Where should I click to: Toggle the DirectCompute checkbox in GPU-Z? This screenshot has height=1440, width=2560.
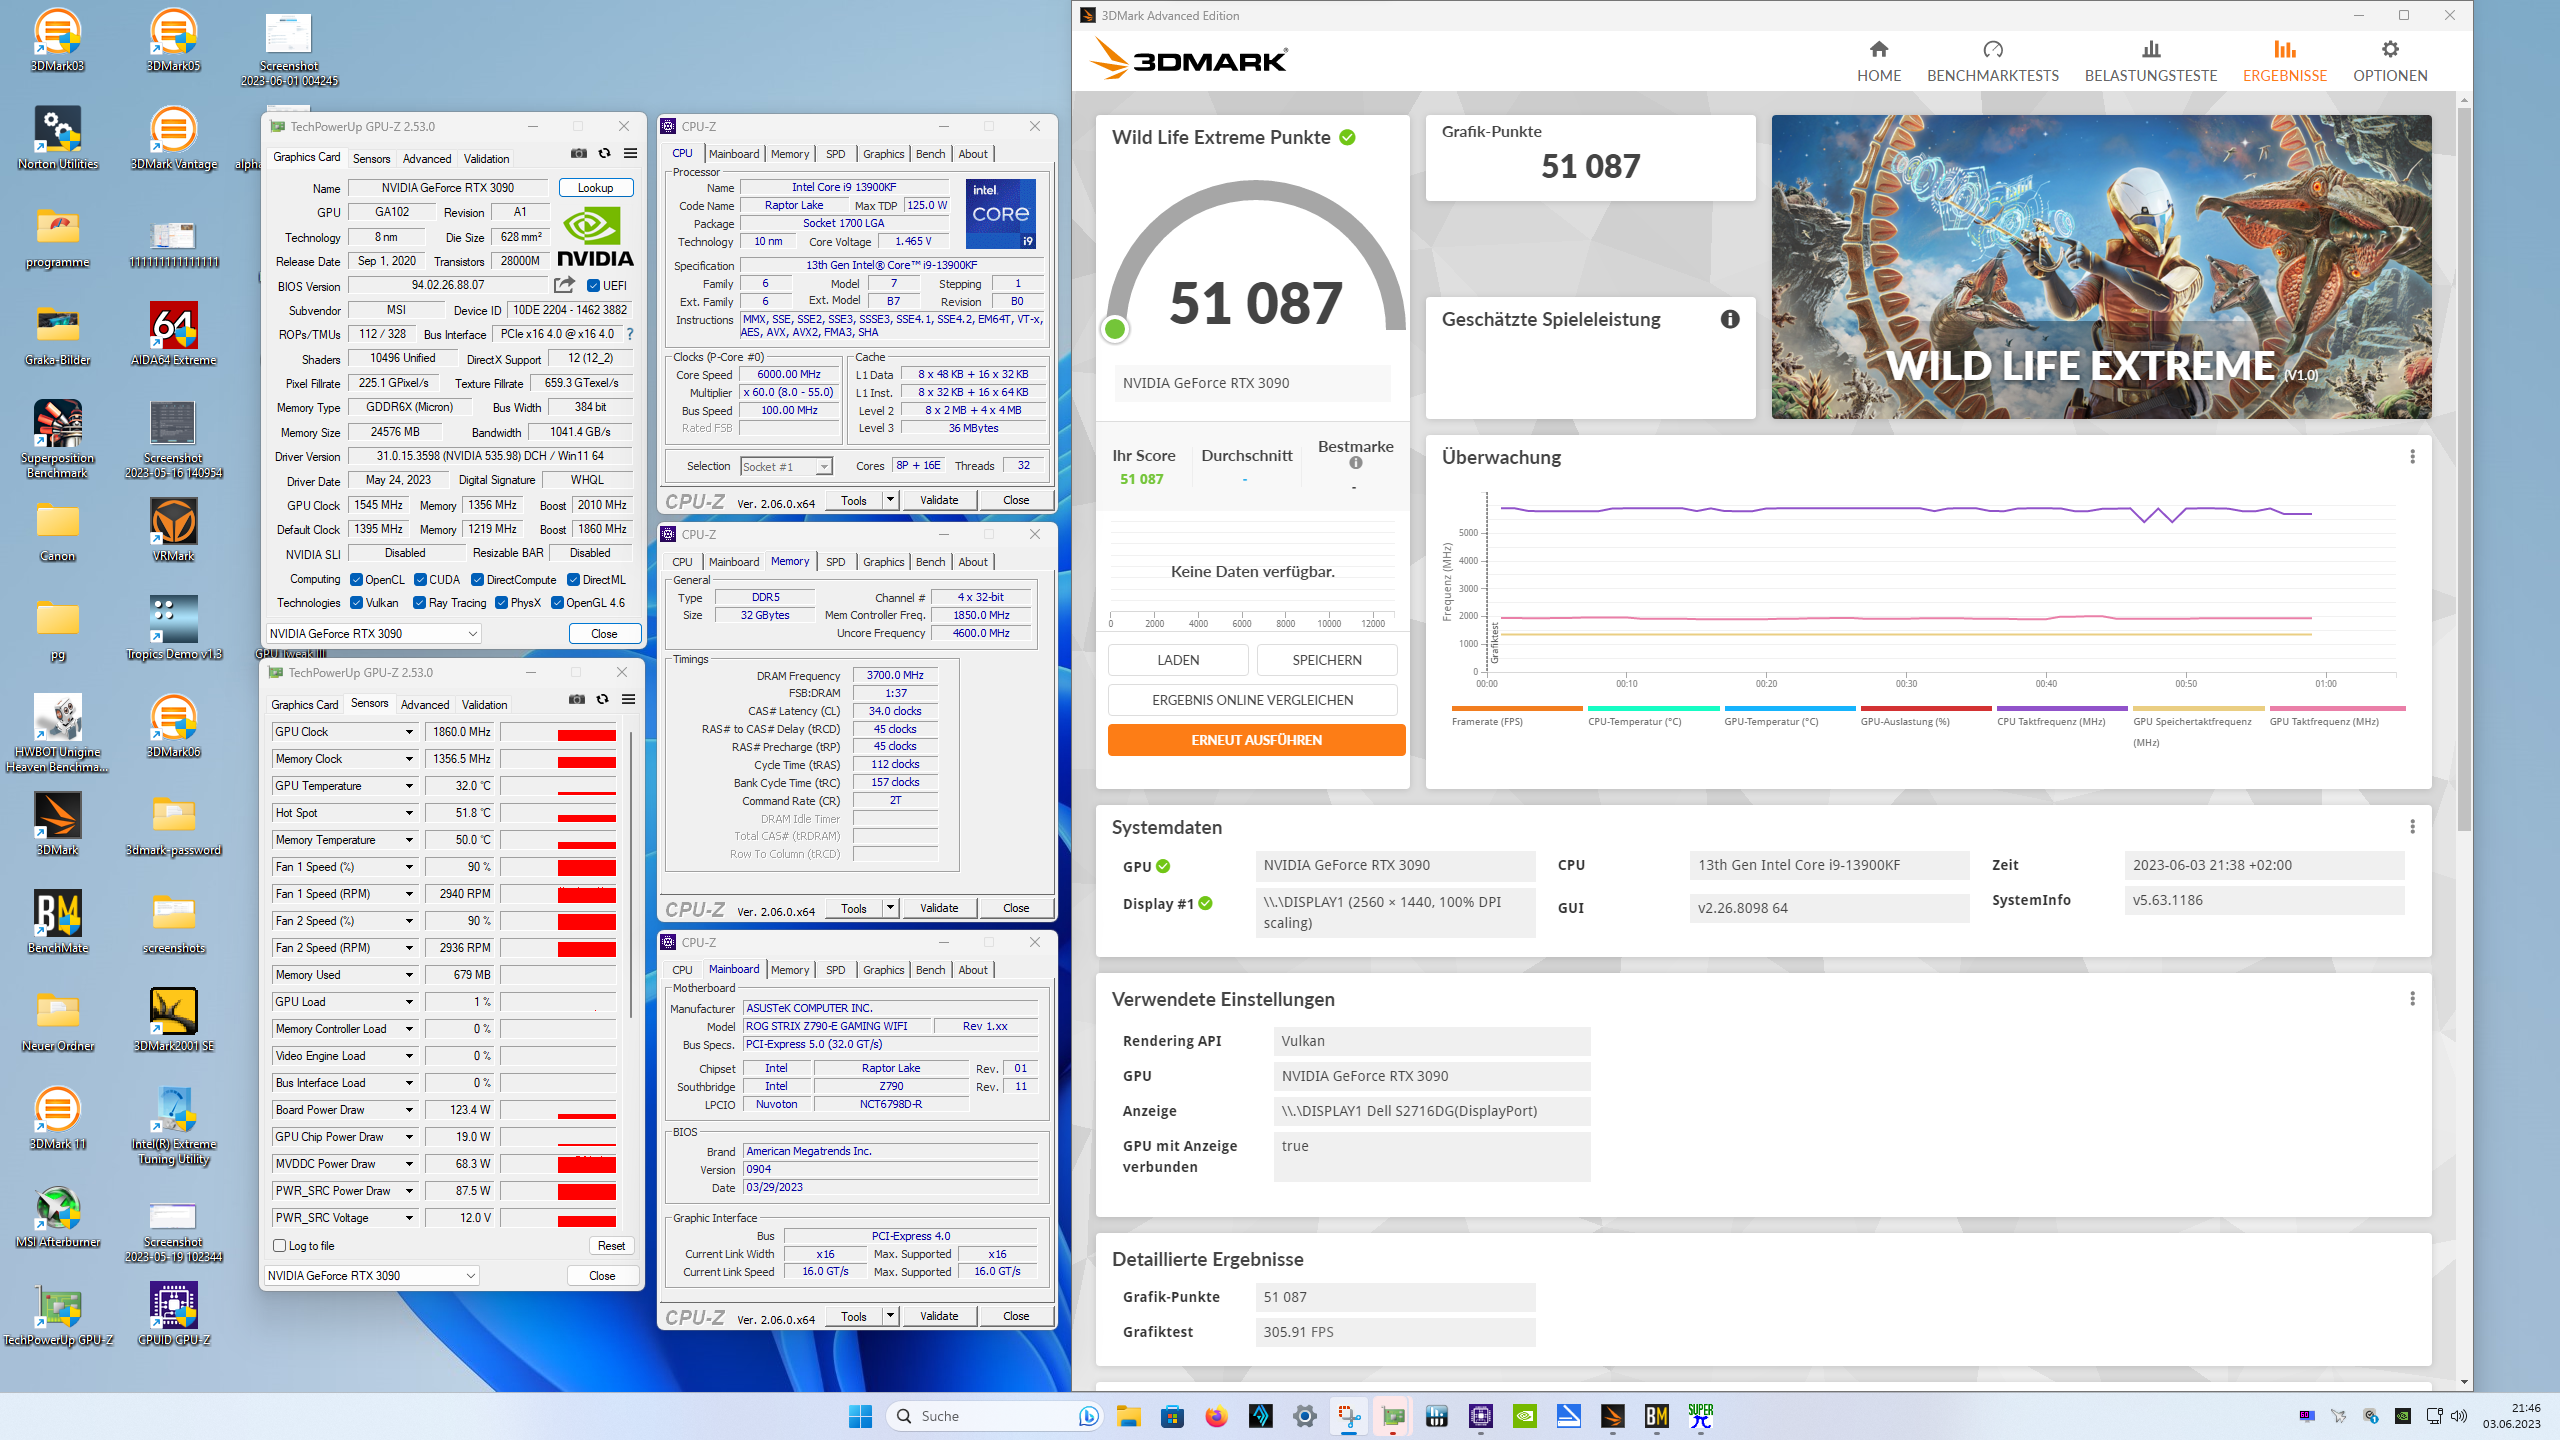477,580
